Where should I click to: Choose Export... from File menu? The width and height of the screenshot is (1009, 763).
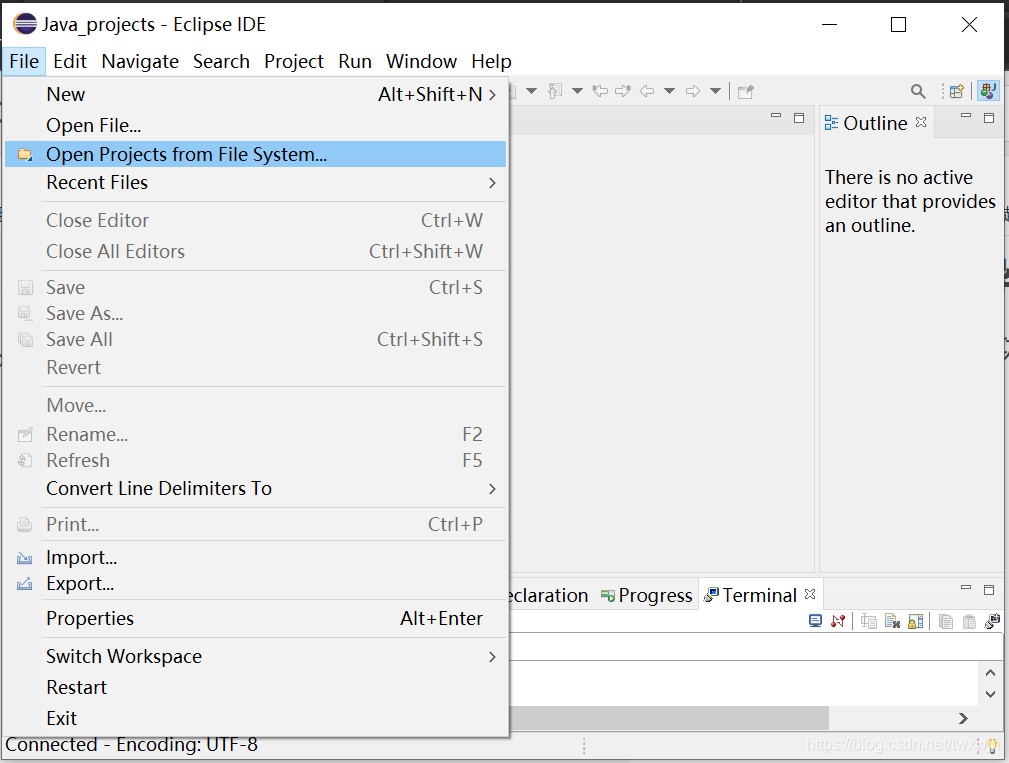(255, 584)
